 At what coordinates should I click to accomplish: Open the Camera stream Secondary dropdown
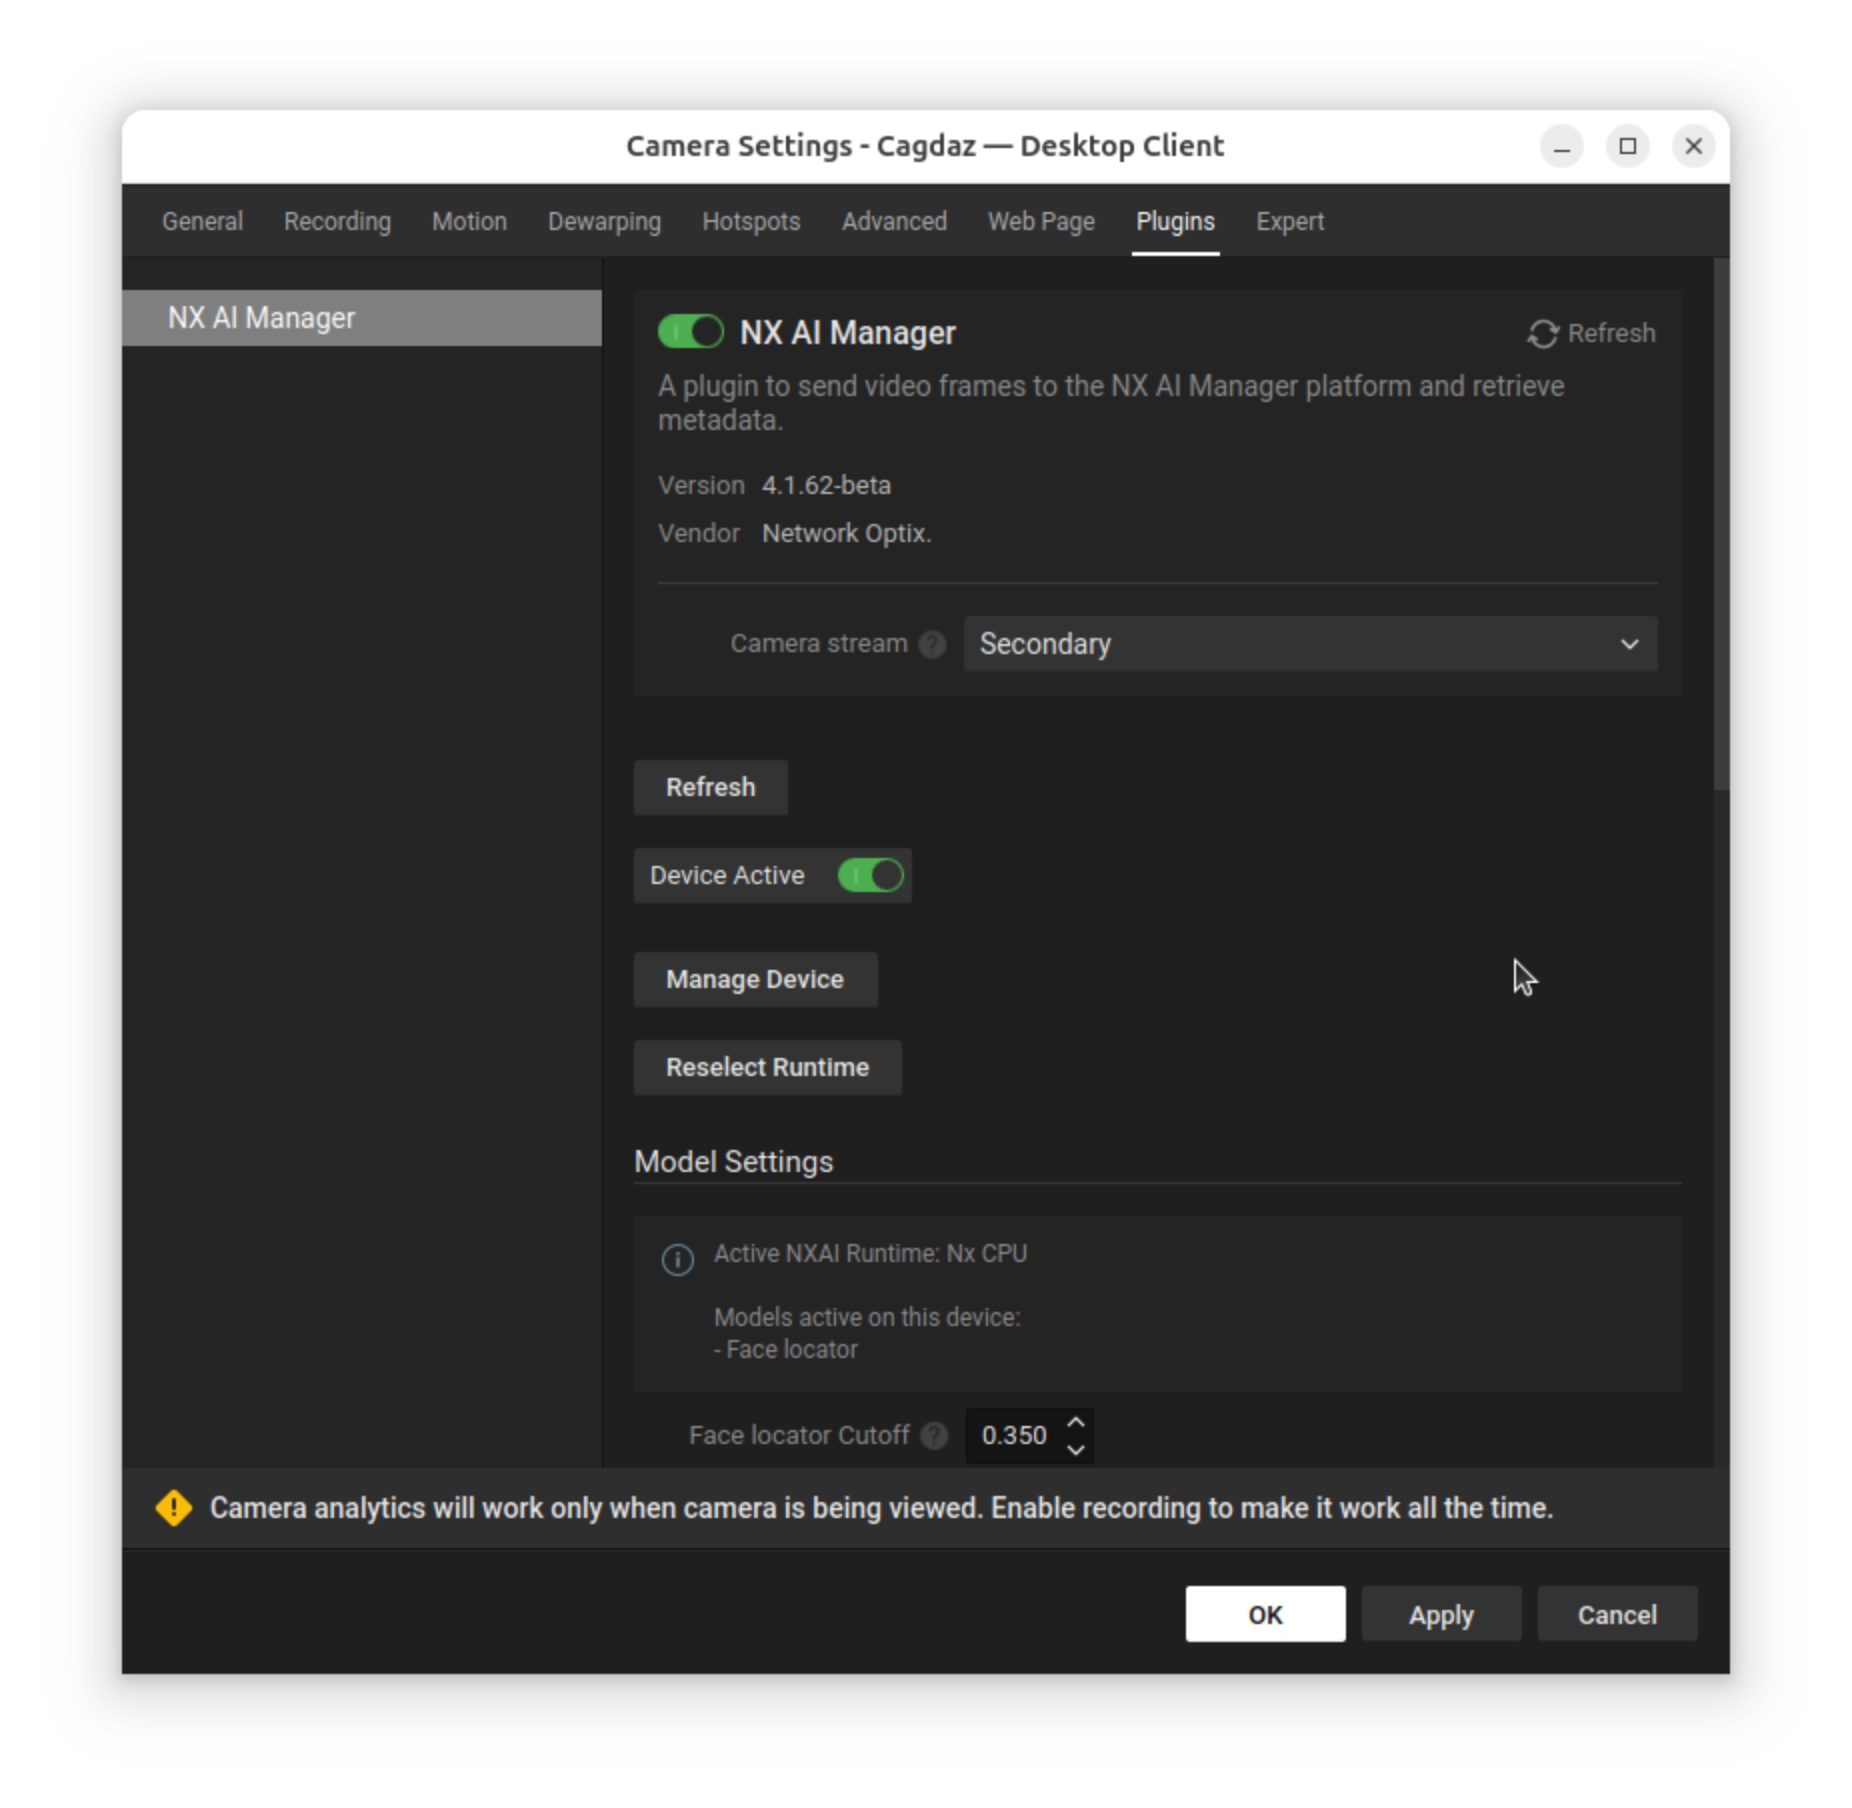[x=1309, y=644]
